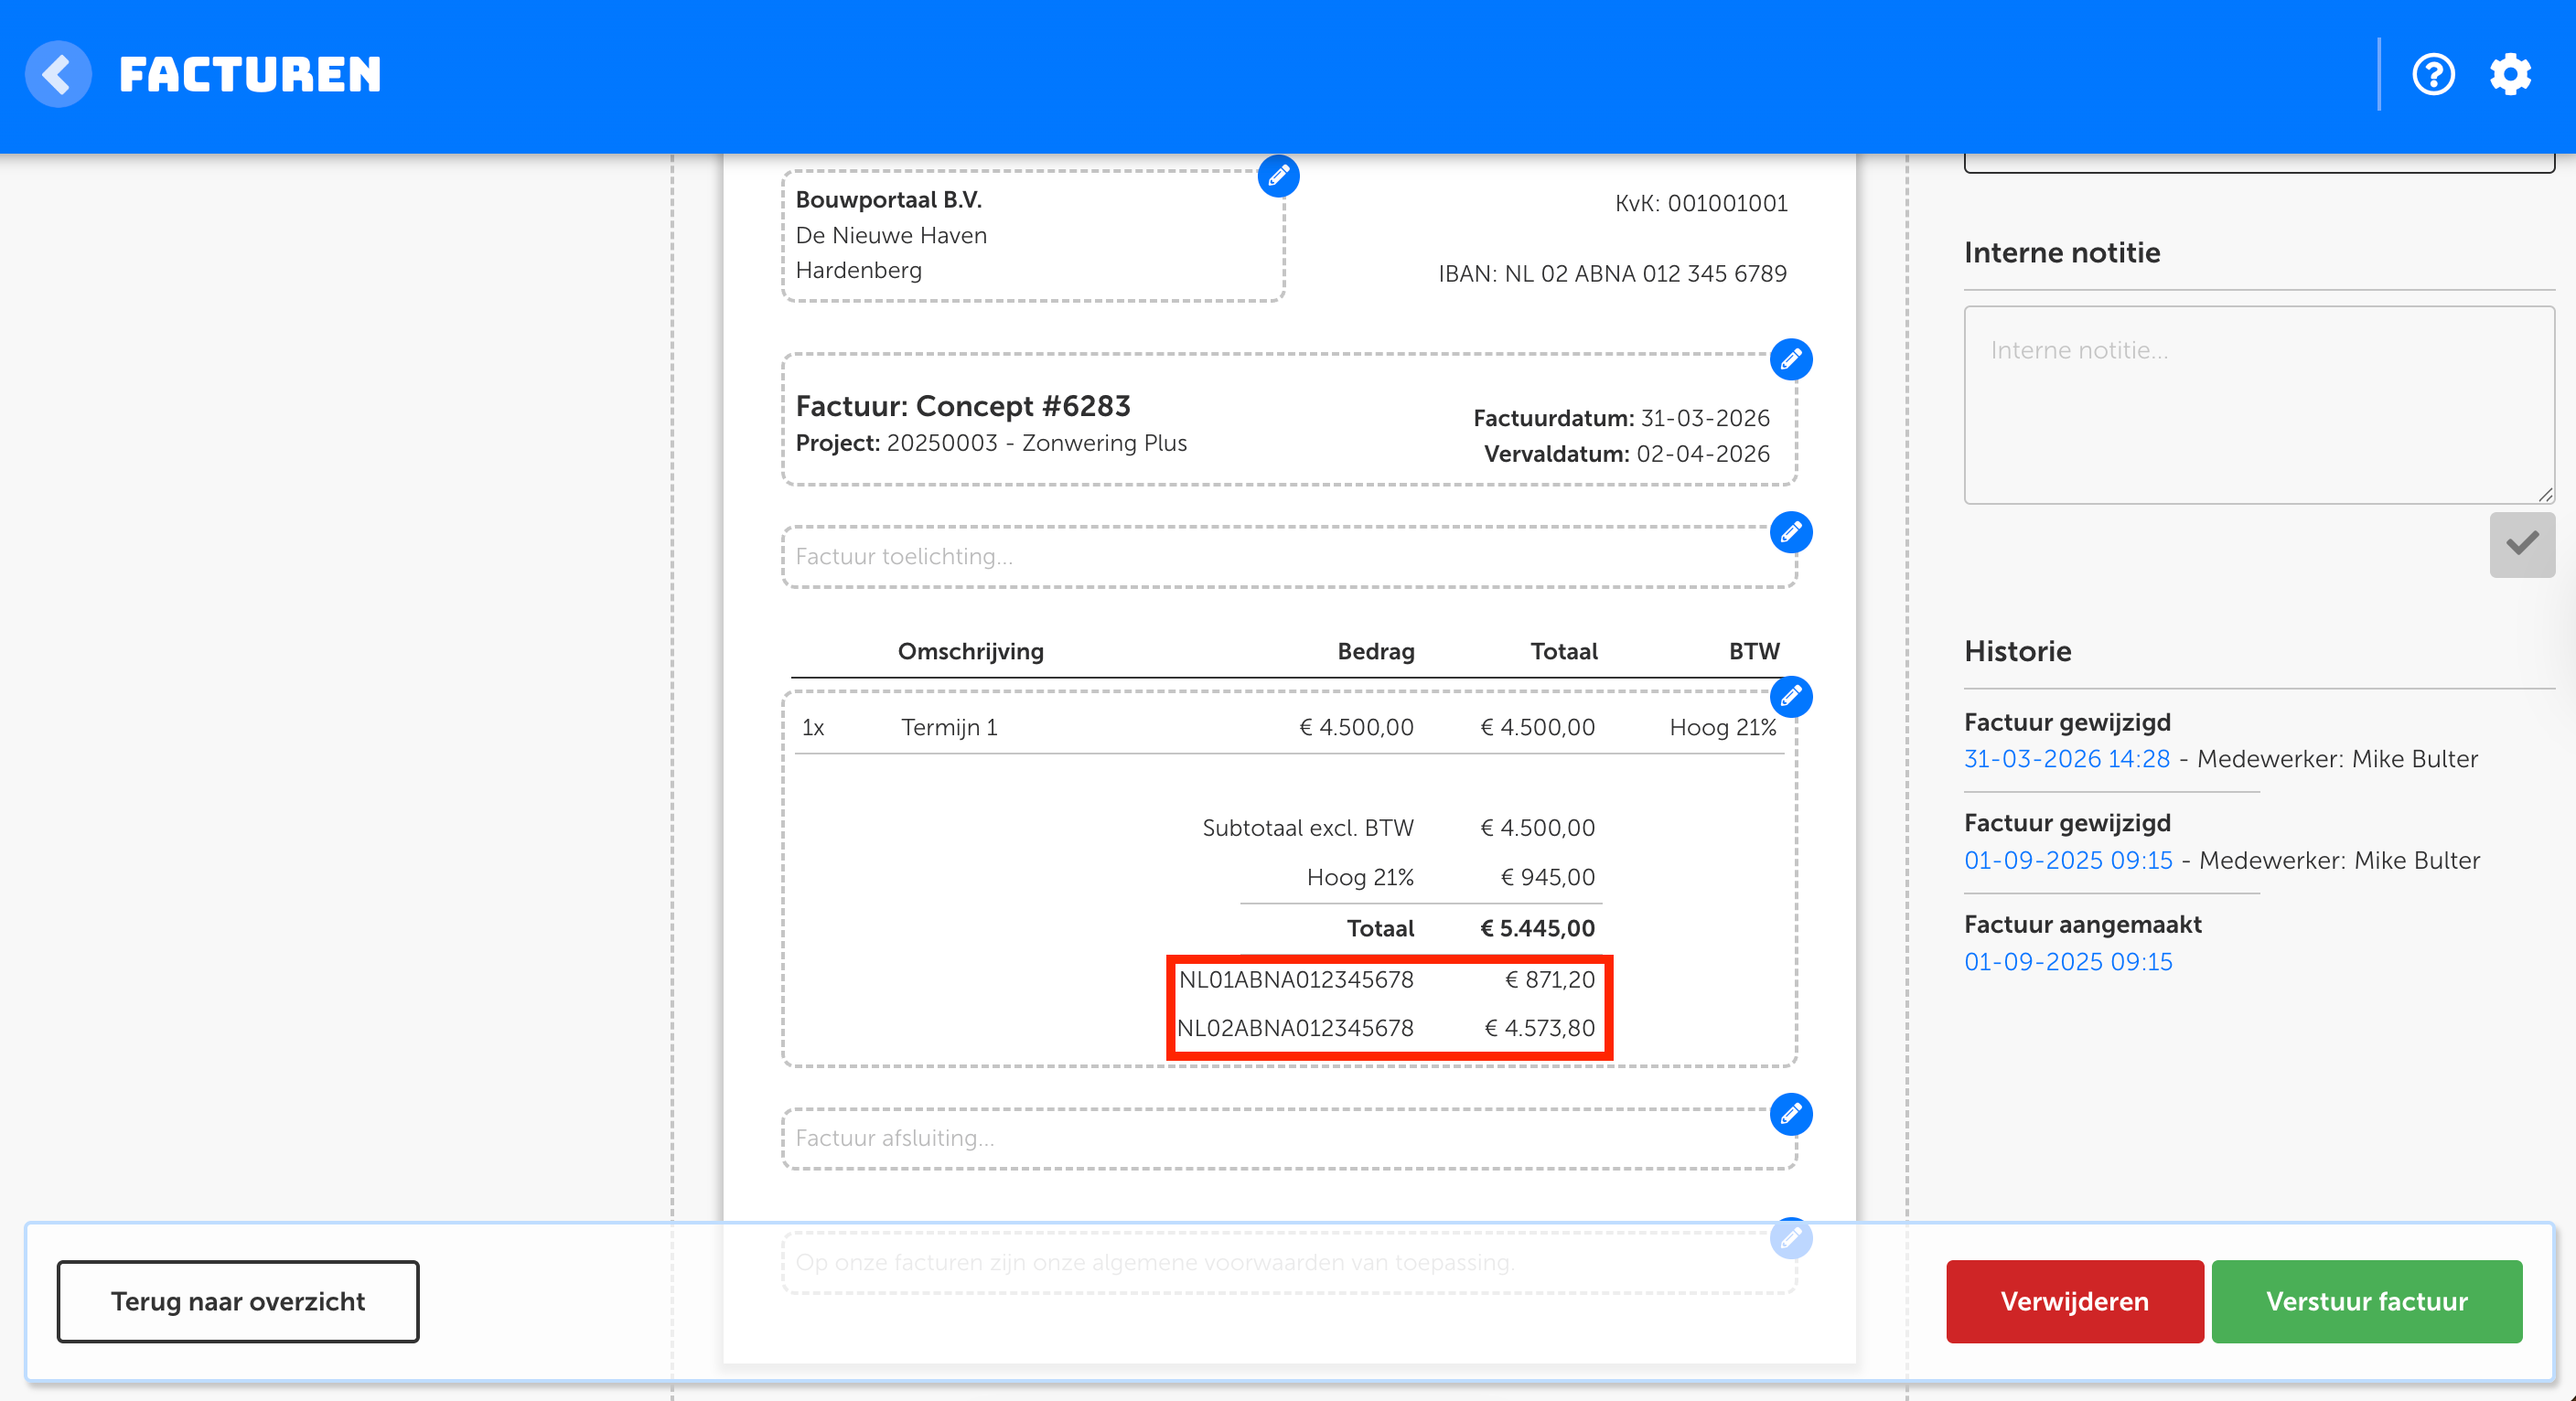Click the FACTUREN page title
Viewport: 2576px width, 1401px height.
(250, 75)
